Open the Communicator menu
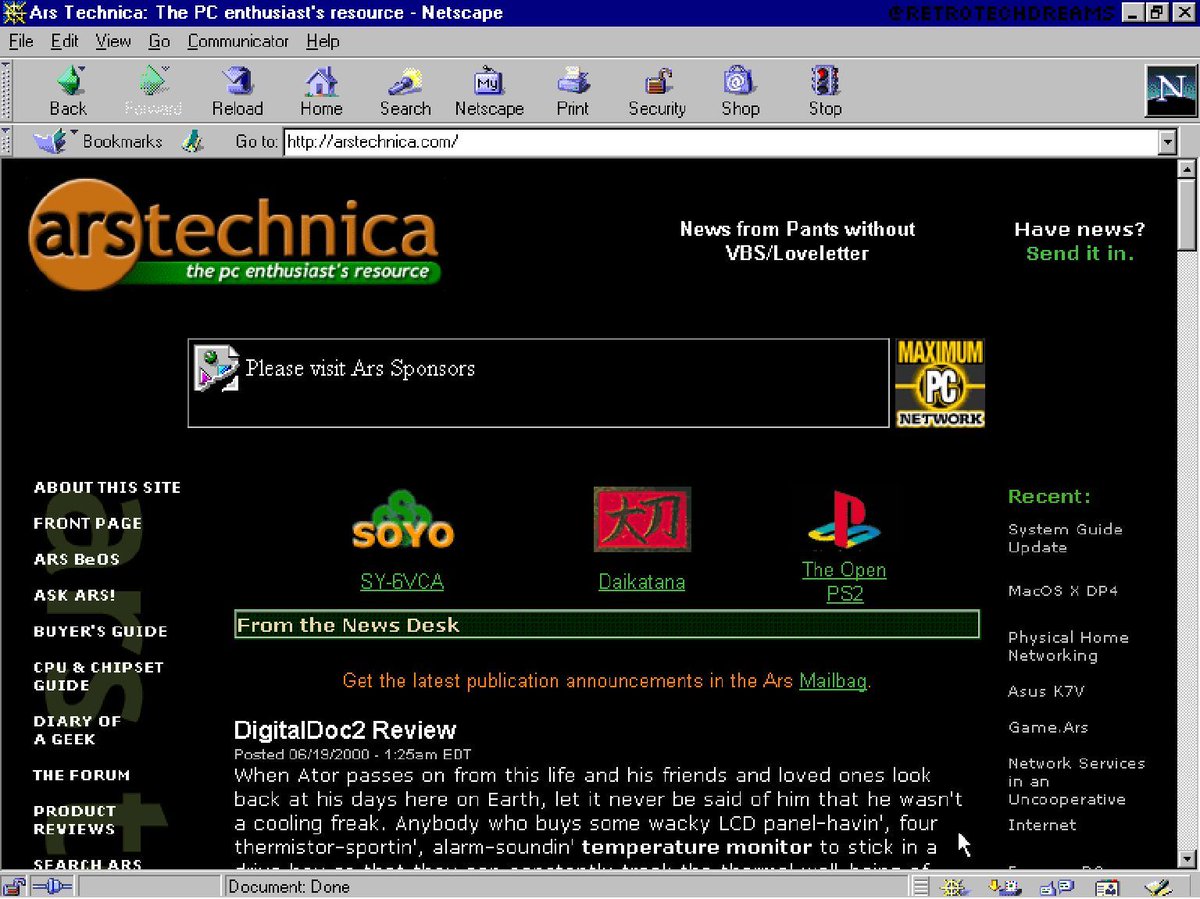The width and height of the screenshot is (1200, 899). pyautogui.click(x=238, y=41)
